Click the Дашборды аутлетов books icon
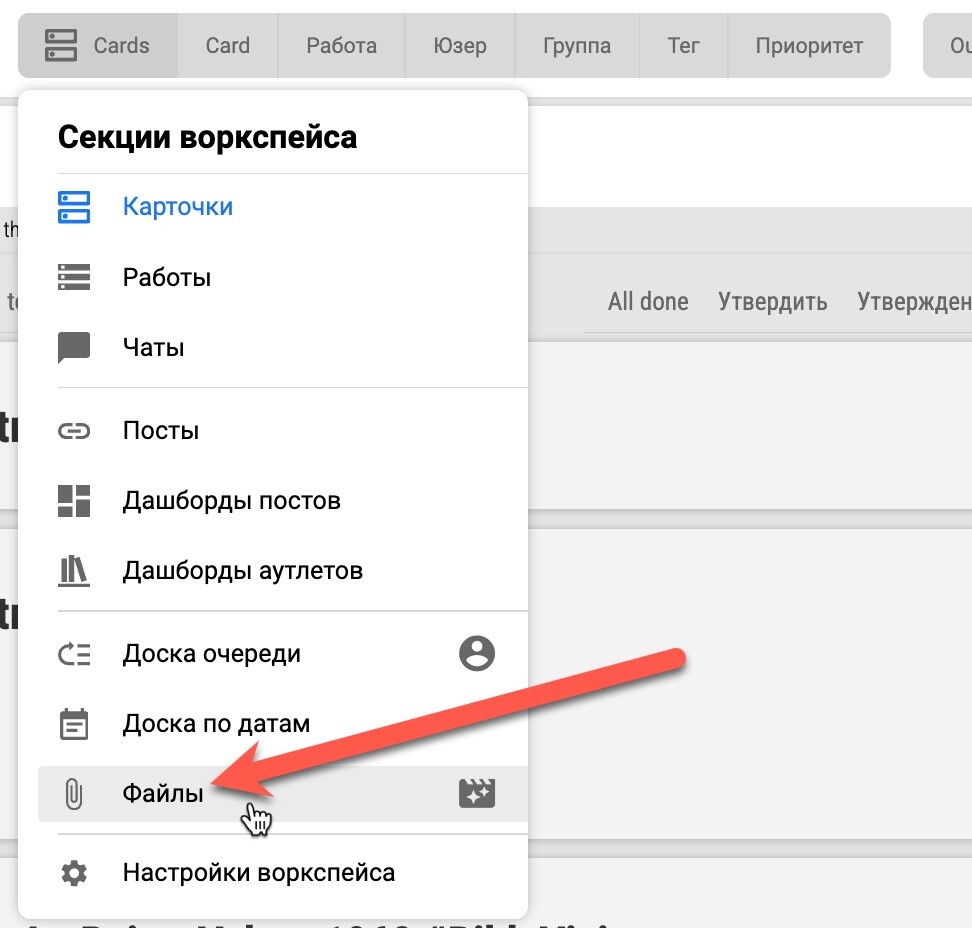This screenshot has height=928, width=972. pyautogui.click(x=74, y=571)
